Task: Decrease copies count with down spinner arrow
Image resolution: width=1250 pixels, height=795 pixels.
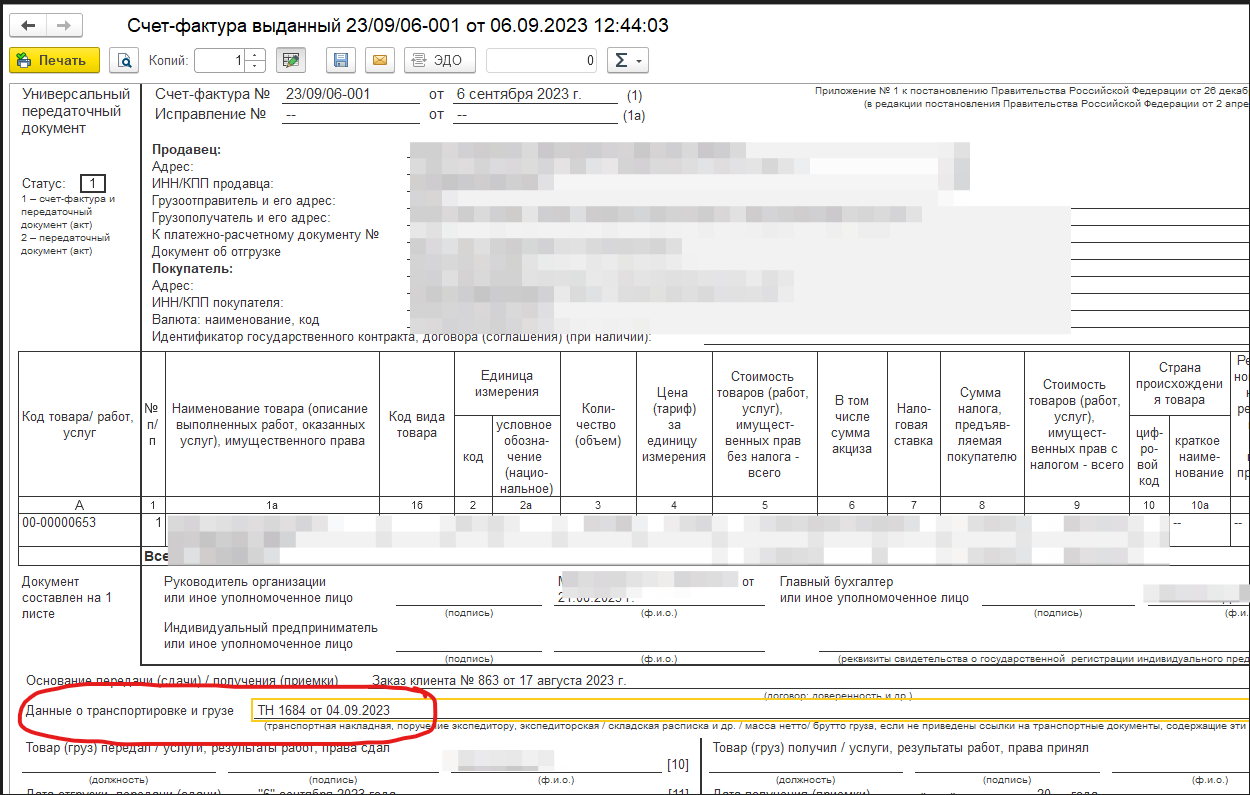Action: pos(255,67)
